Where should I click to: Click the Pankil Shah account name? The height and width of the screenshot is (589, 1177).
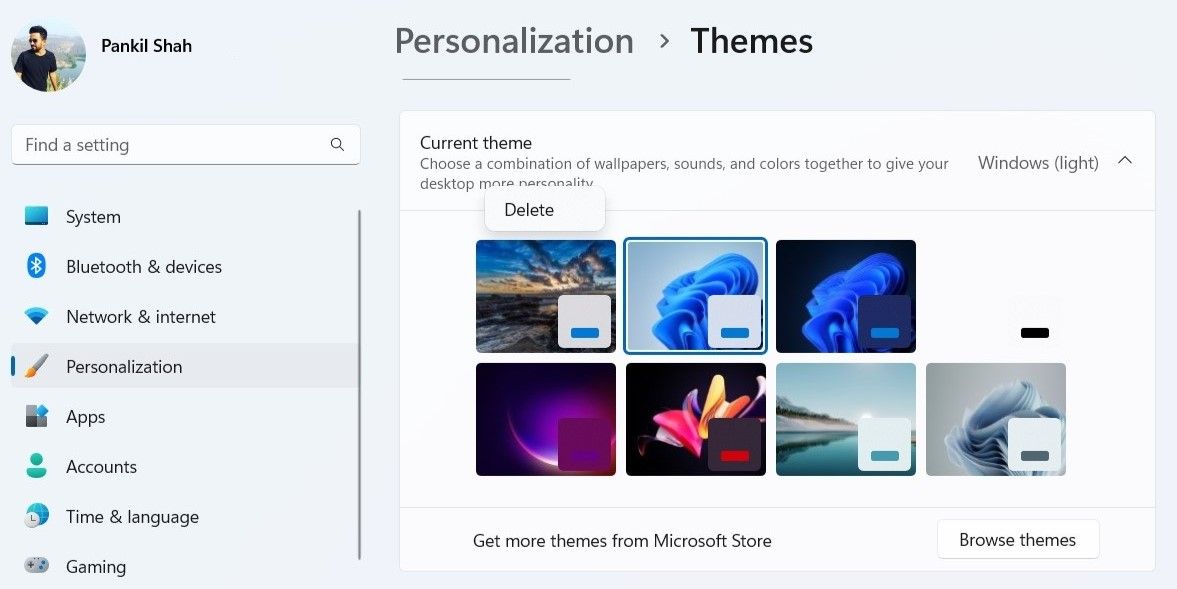[146, 46]
